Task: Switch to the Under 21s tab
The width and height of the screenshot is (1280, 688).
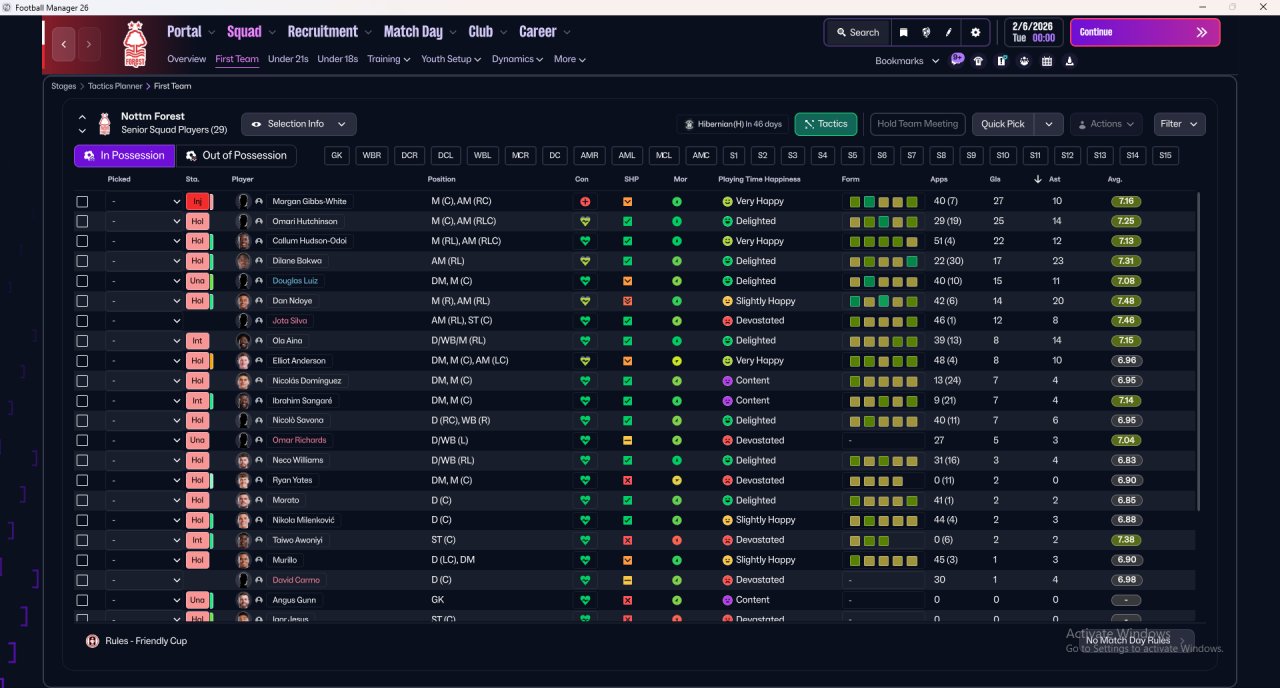Action: [x=288, y=59]
